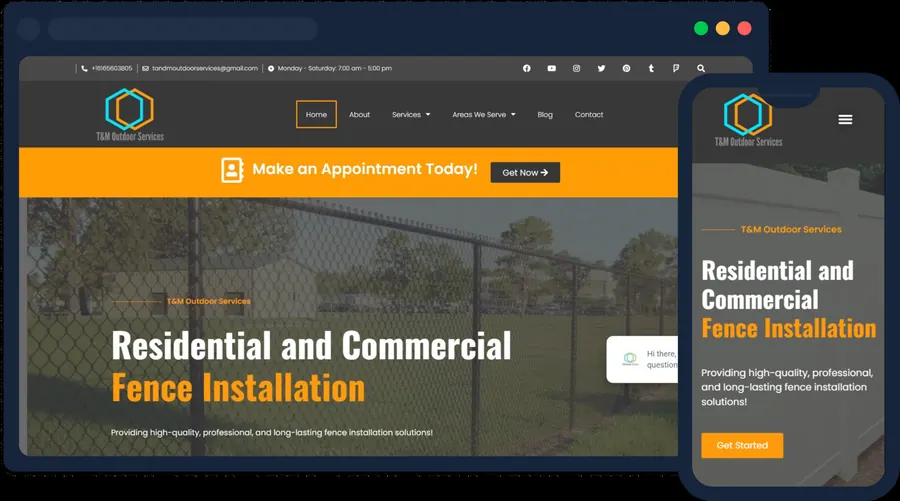Click the T&M logo on the phone mockup

click(x=748, y=121)
